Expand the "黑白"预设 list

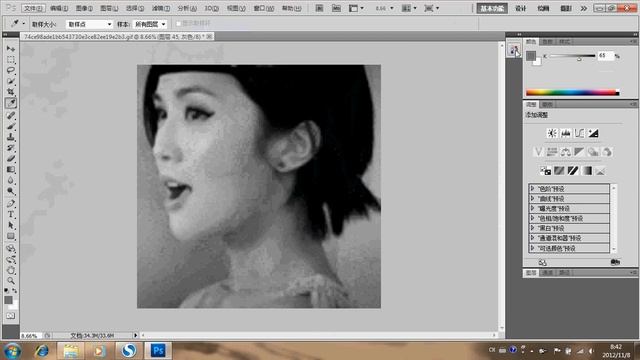(532, 228)
